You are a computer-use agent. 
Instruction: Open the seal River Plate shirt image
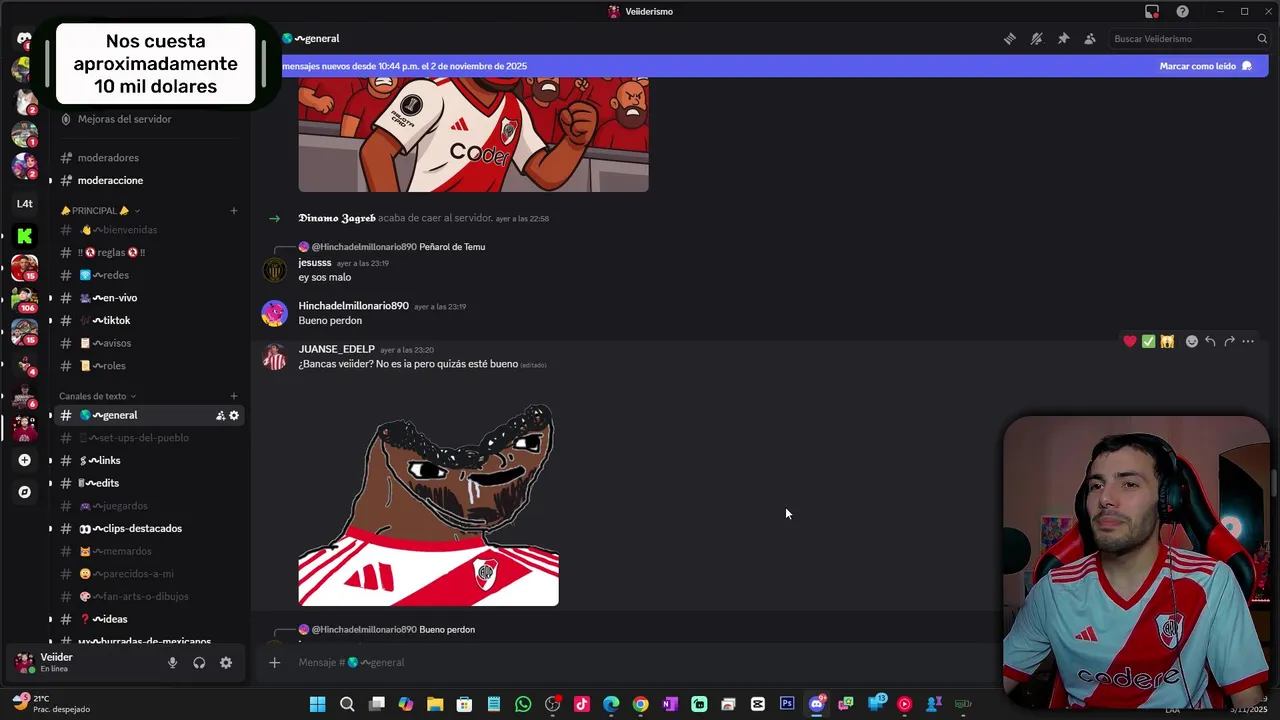(428, 505)
